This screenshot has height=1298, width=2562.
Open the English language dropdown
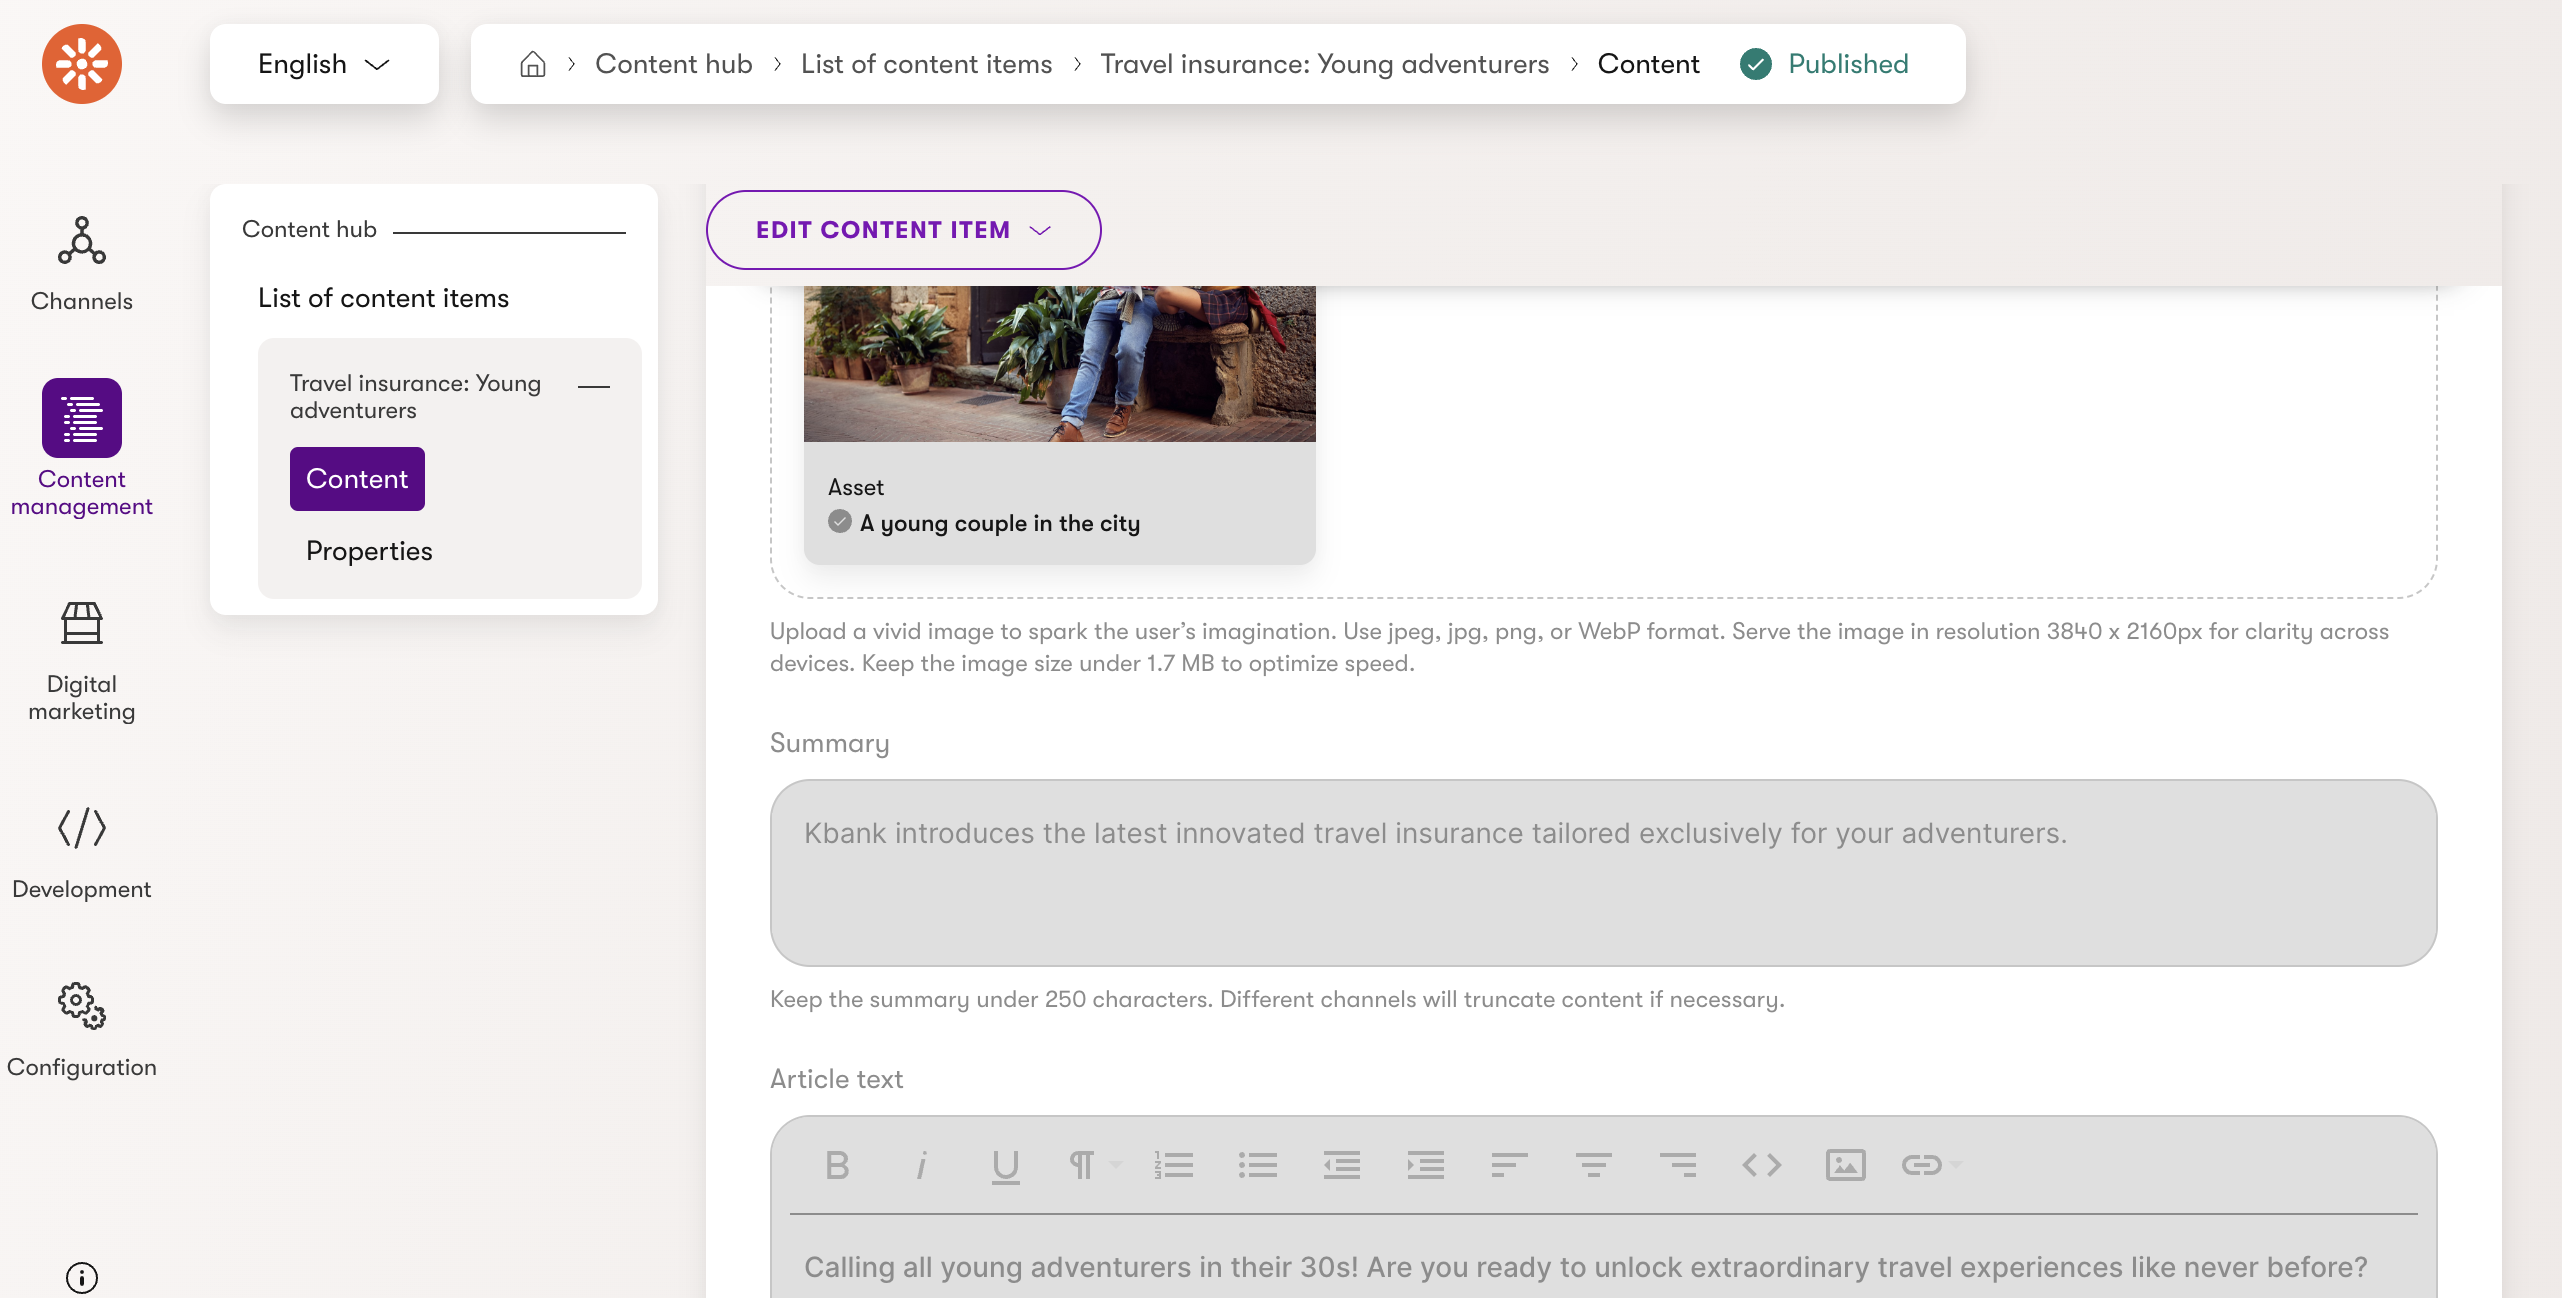pos(324,64)
